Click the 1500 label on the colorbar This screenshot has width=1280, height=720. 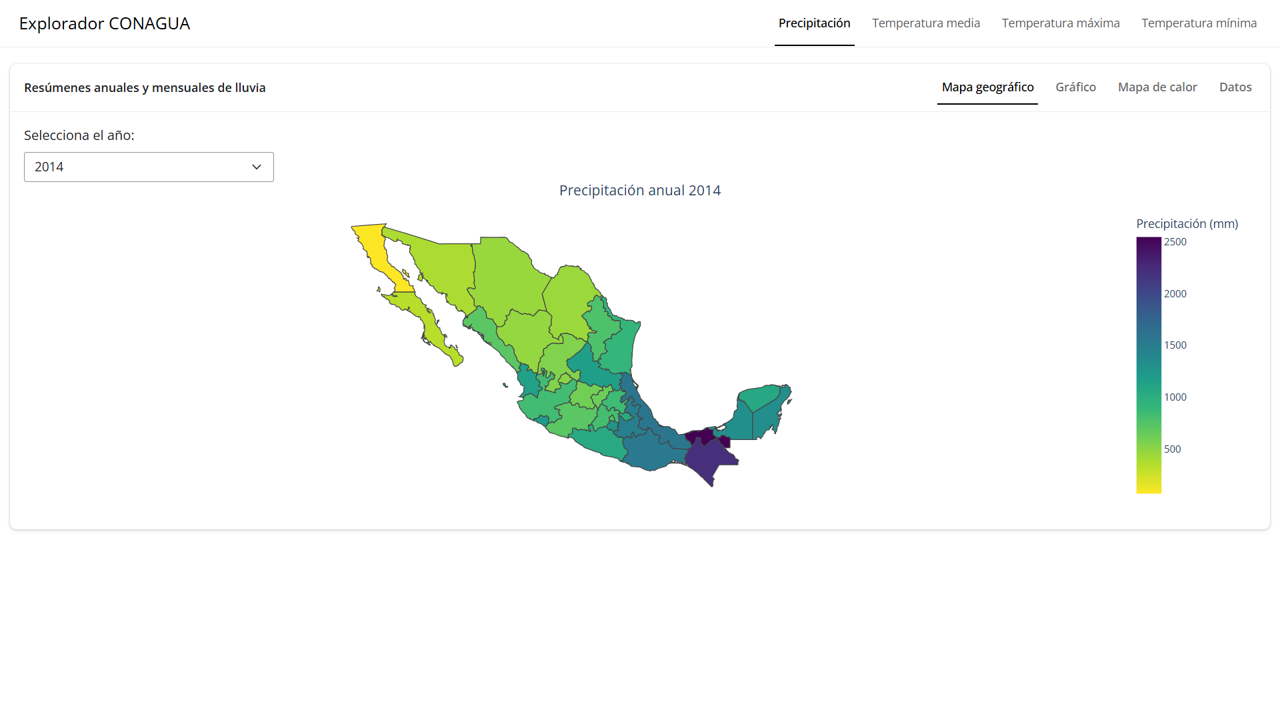point(1175,345)
